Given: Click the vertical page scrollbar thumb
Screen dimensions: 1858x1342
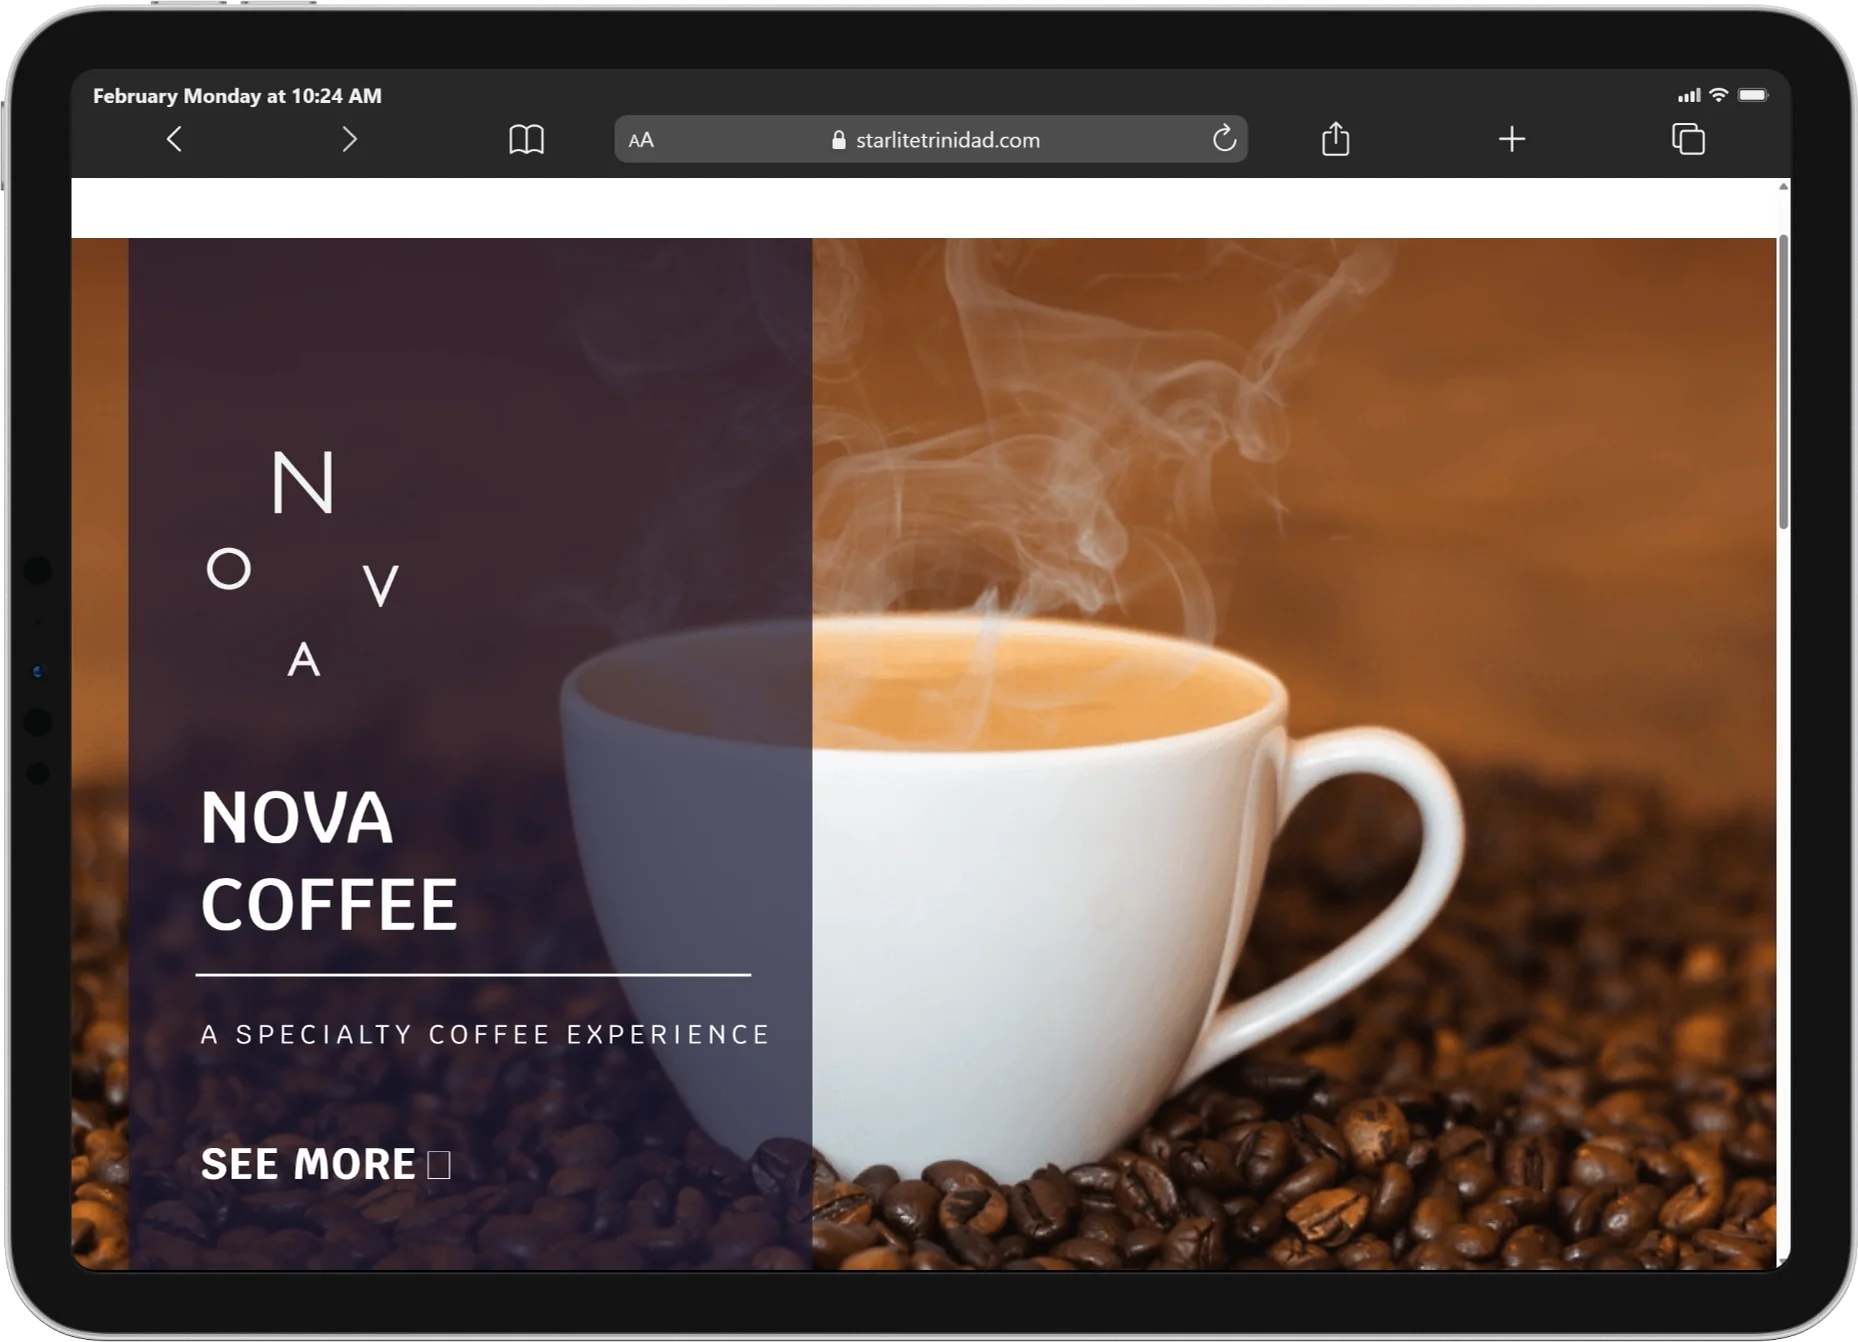Looking at the screenshot, I should tap(1783, 382).
